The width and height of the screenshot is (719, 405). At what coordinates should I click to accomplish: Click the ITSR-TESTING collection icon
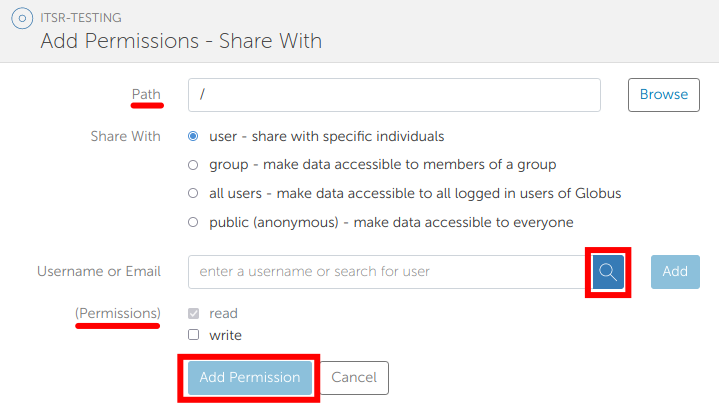[22, 18]
